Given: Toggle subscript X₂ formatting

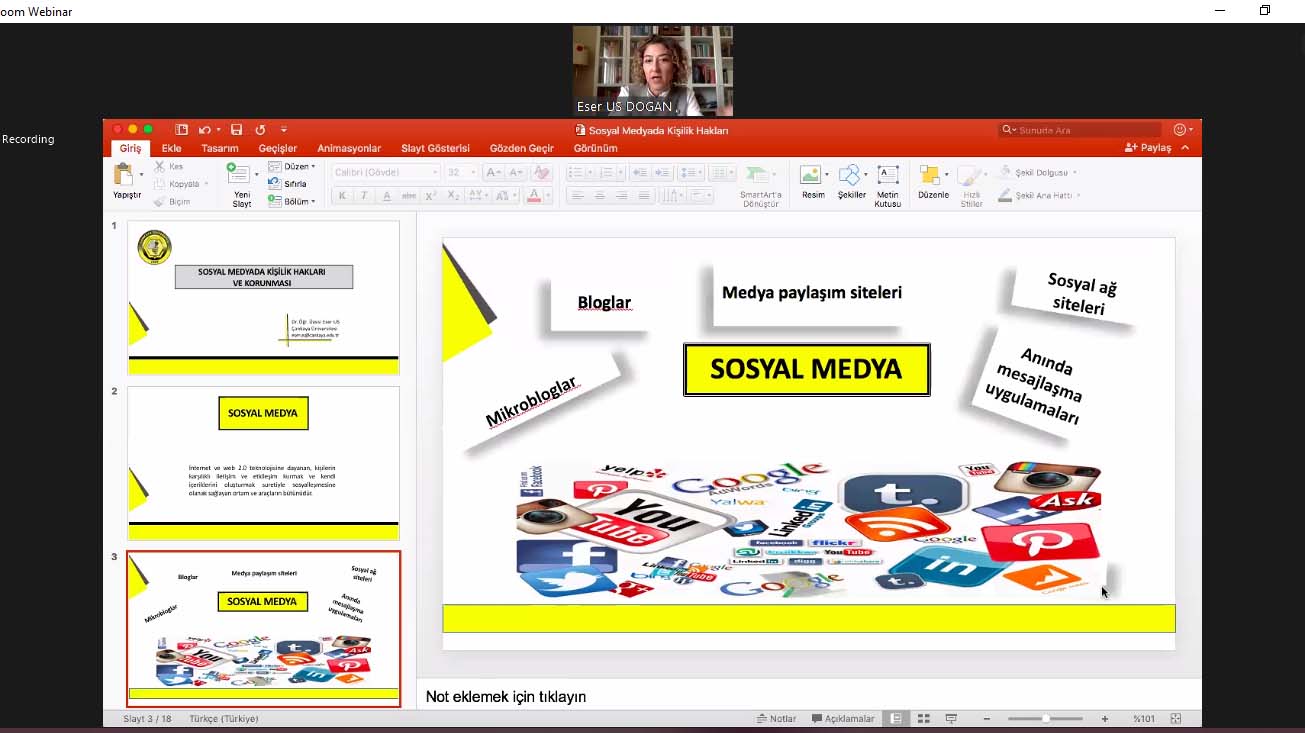Looking at the screenshot, I should pyautogui.click(x=453, y=196).
